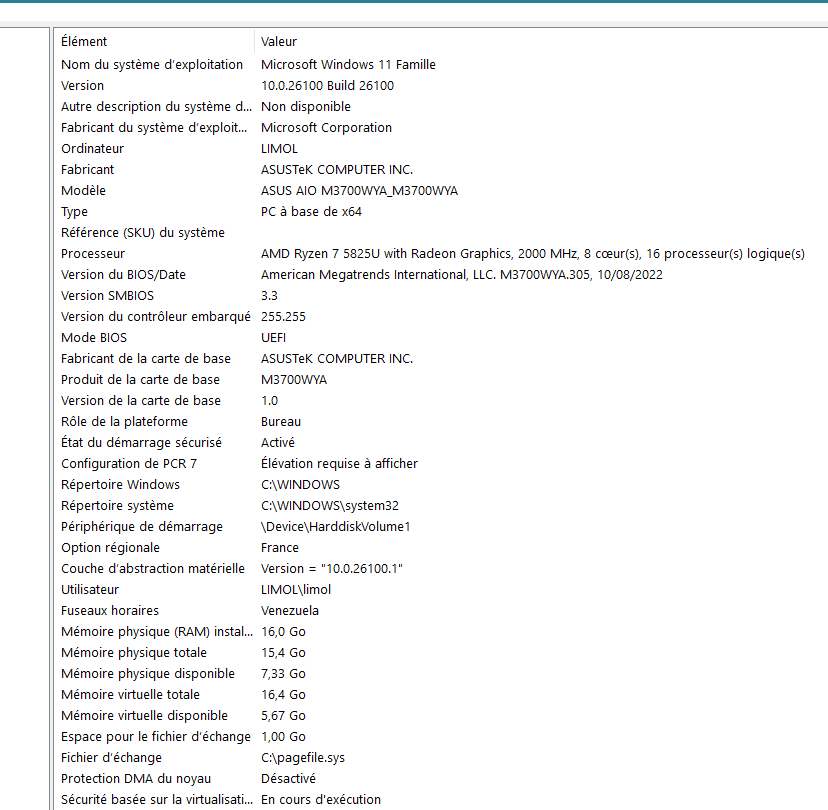
Task: Select the 'Modèle' ASUS AIO row
Action: coord(83,190)
